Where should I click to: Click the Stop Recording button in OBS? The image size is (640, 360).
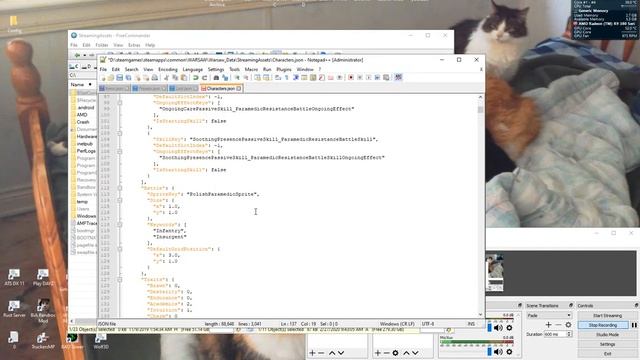point(603,325)
